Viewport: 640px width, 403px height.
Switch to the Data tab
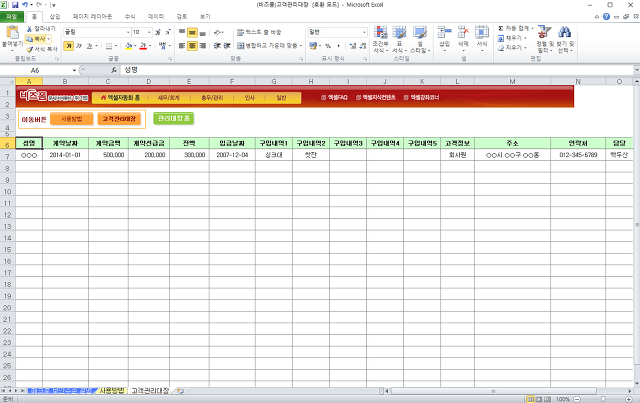(x=156, y=17)
